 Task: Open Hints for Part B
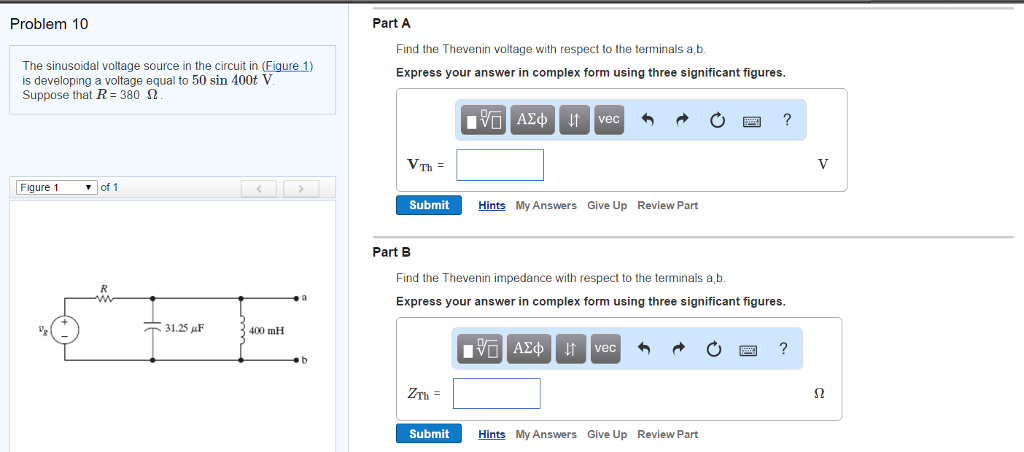coord(492,434)
